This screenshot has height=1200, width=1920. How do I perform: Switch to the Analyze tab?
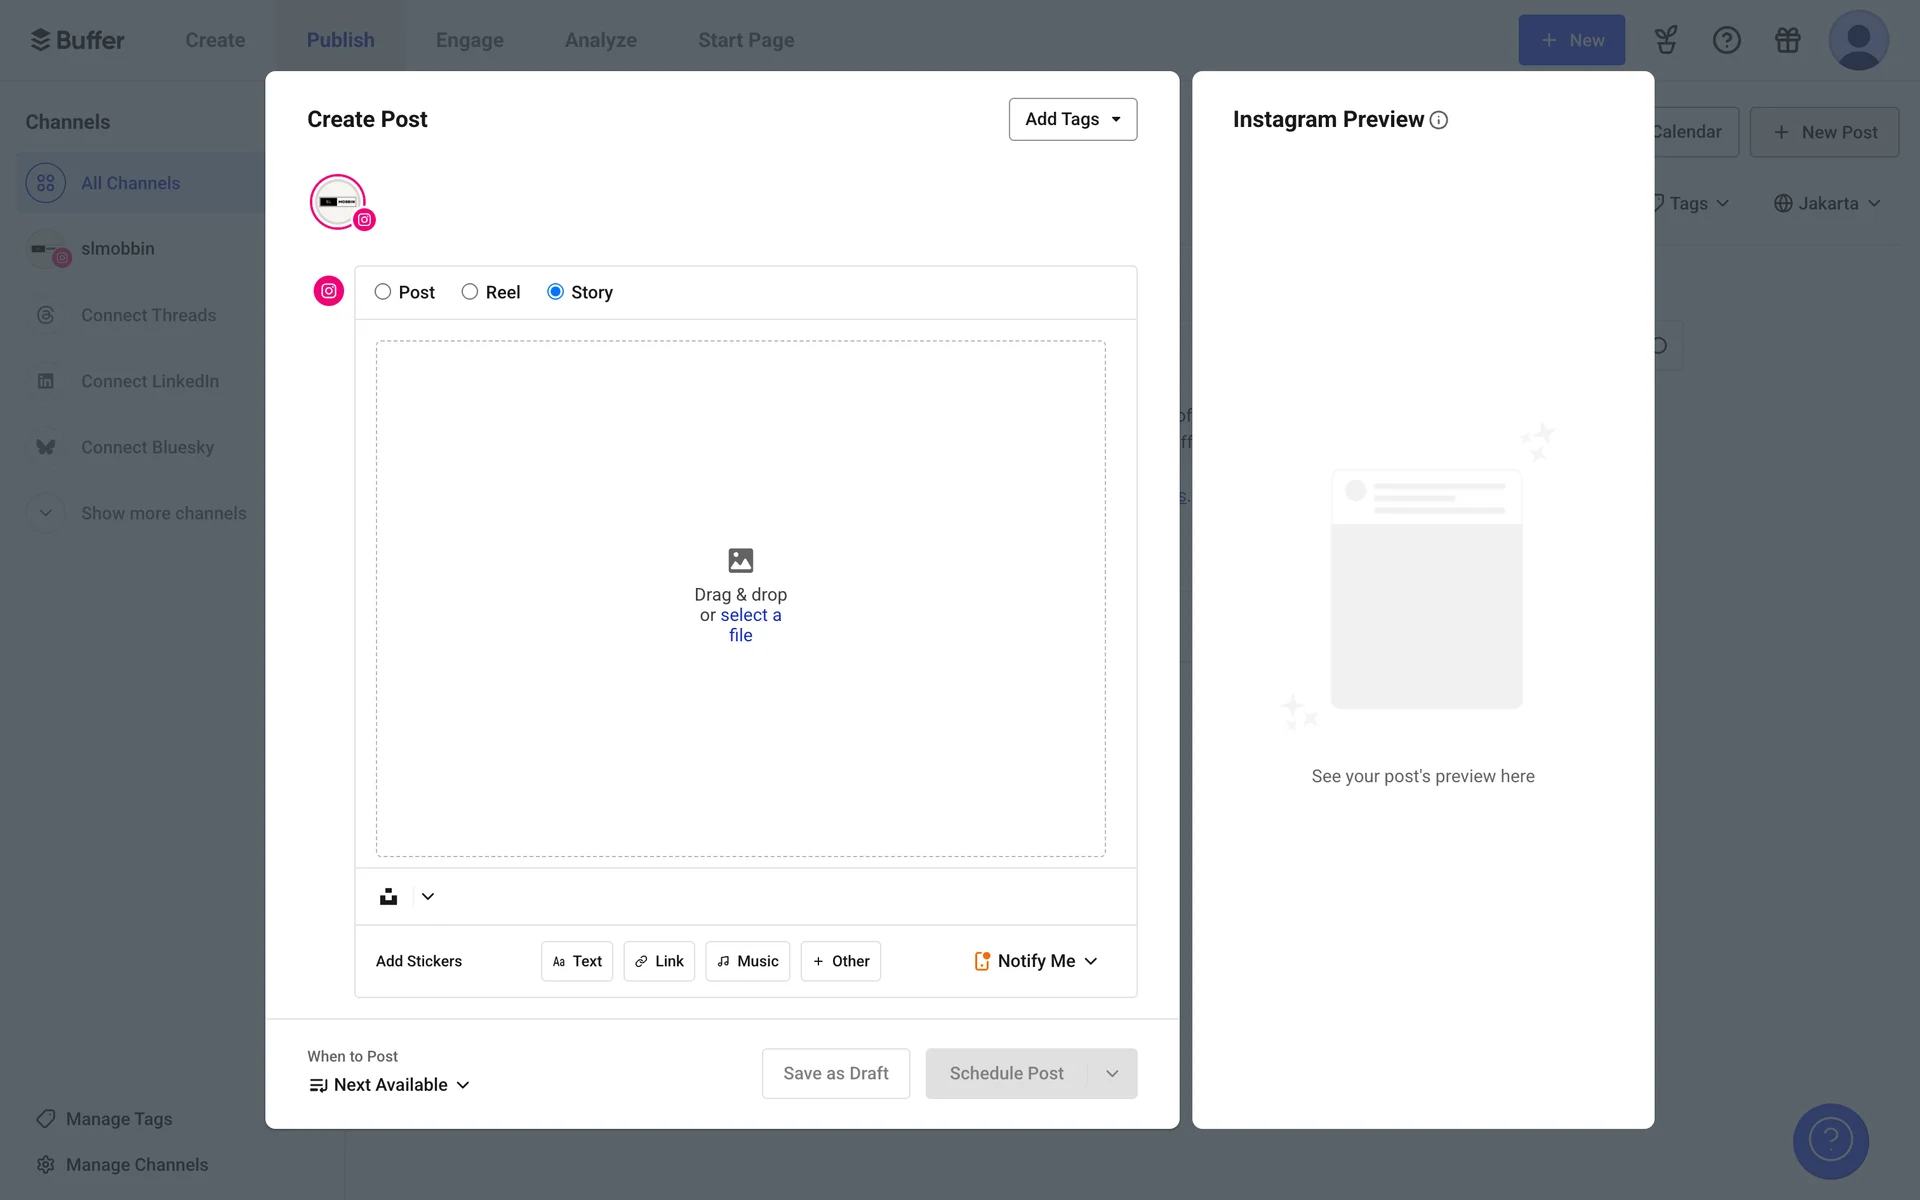(600, 40)
